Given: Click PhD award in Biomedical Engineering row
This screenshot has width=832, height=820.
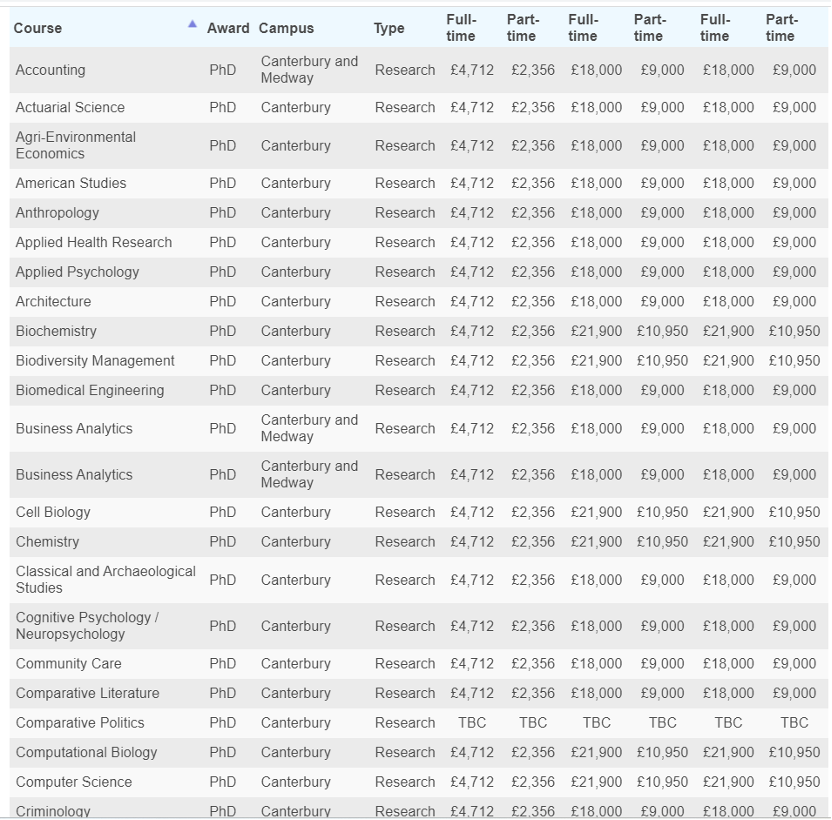Looking at the screenshot, I should [x=223, y=391].
